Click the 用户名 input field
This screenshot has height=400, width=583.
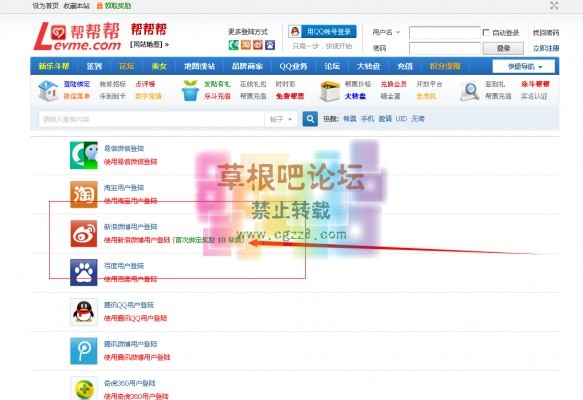point(445,32)
